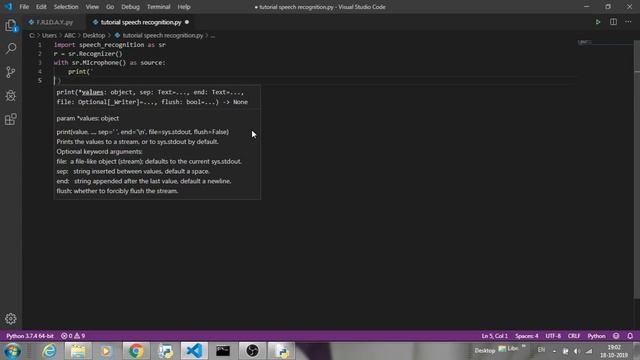Open Internet Explorer from taskbar

49,351
